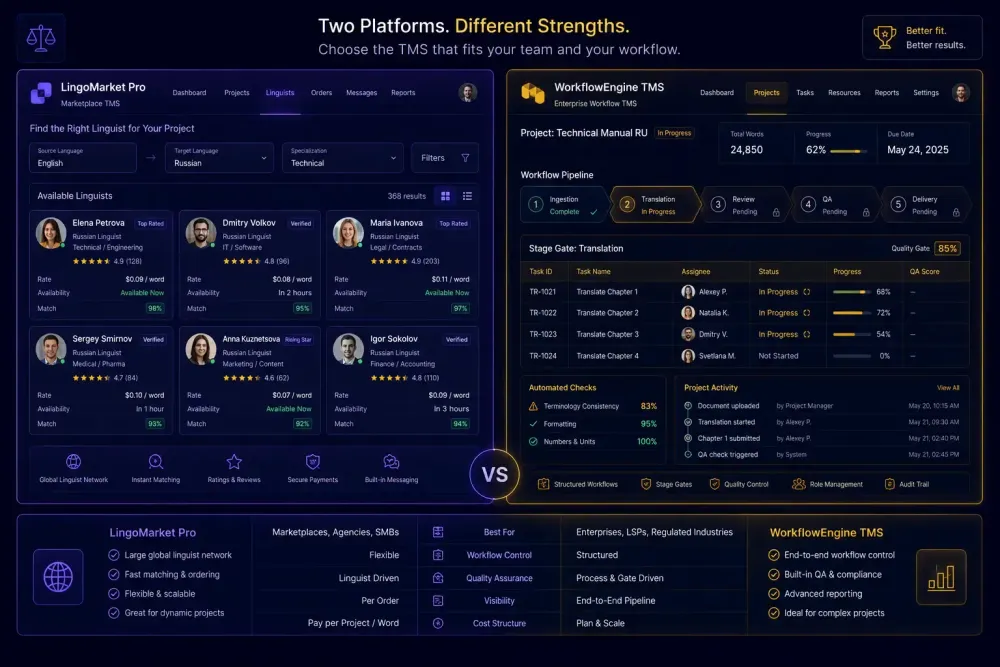Switch to grid view of linguists

click(x=445, y=196)
